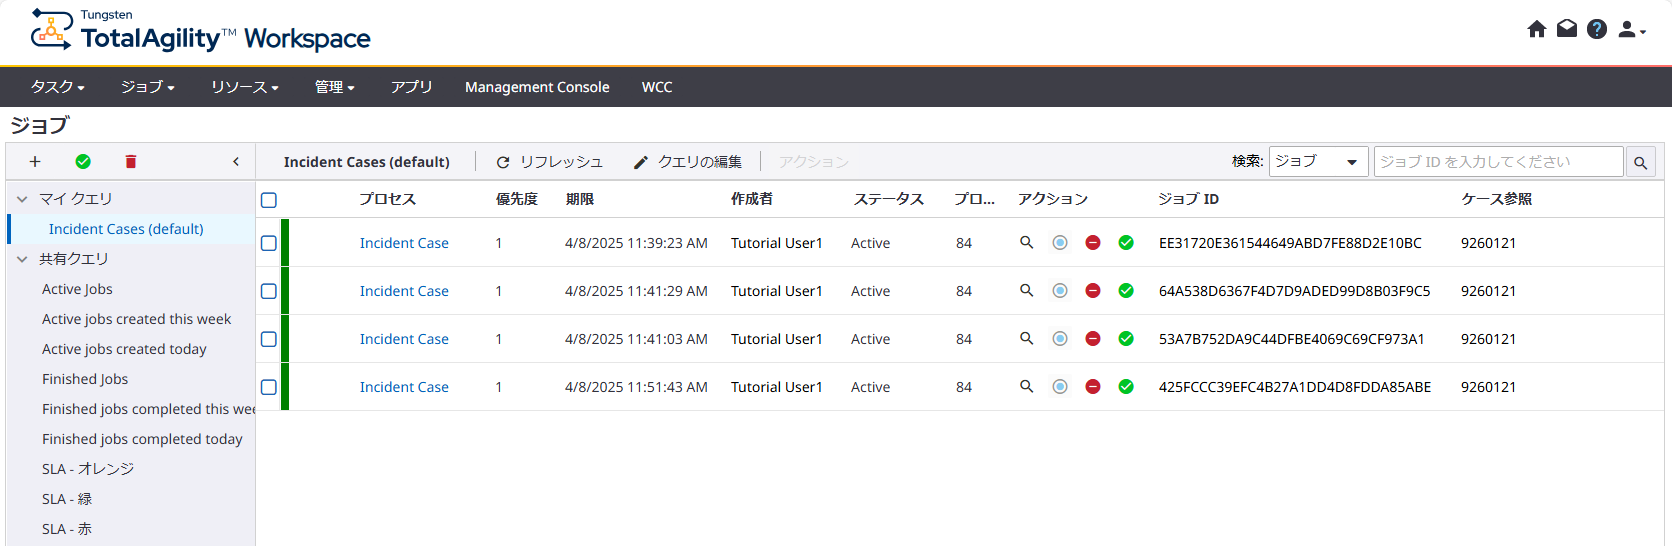This screenshot has width=1672, height=546.
Task: Open Incident Case link for job 425FCCC3
Action: (x=404, y=387)
